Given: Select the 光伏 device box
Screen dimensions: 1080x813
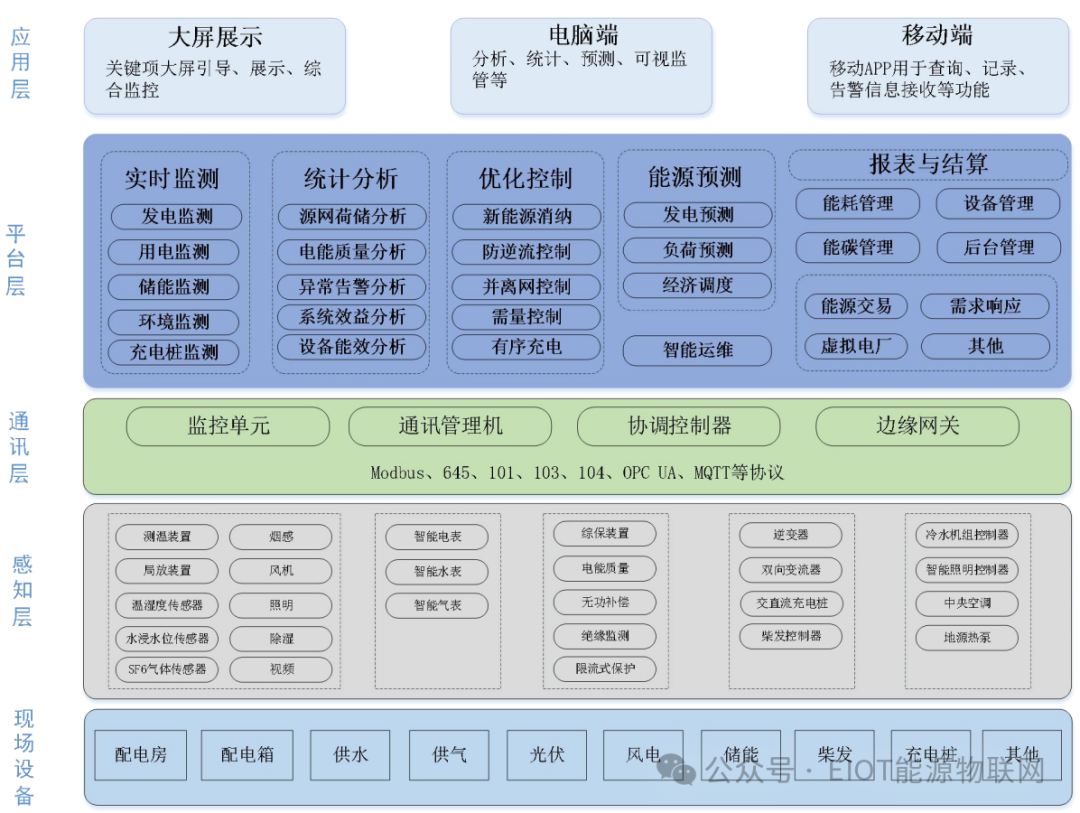Looking at the screenshot, I should coord(547,755).
